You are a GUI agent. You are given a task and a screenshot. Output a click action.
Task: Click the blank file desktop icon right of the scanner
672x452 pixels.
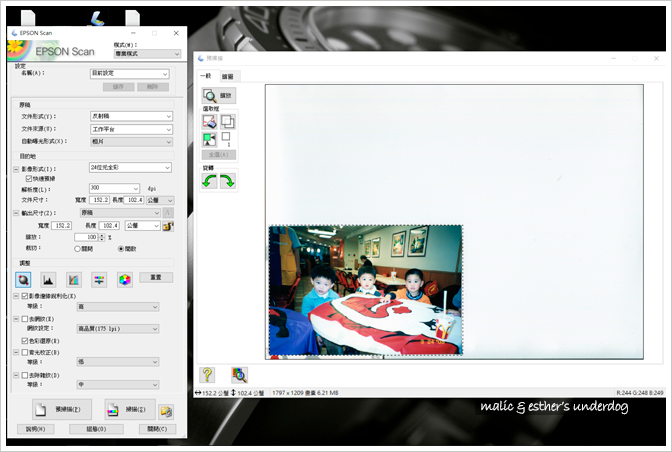point(132,18)
